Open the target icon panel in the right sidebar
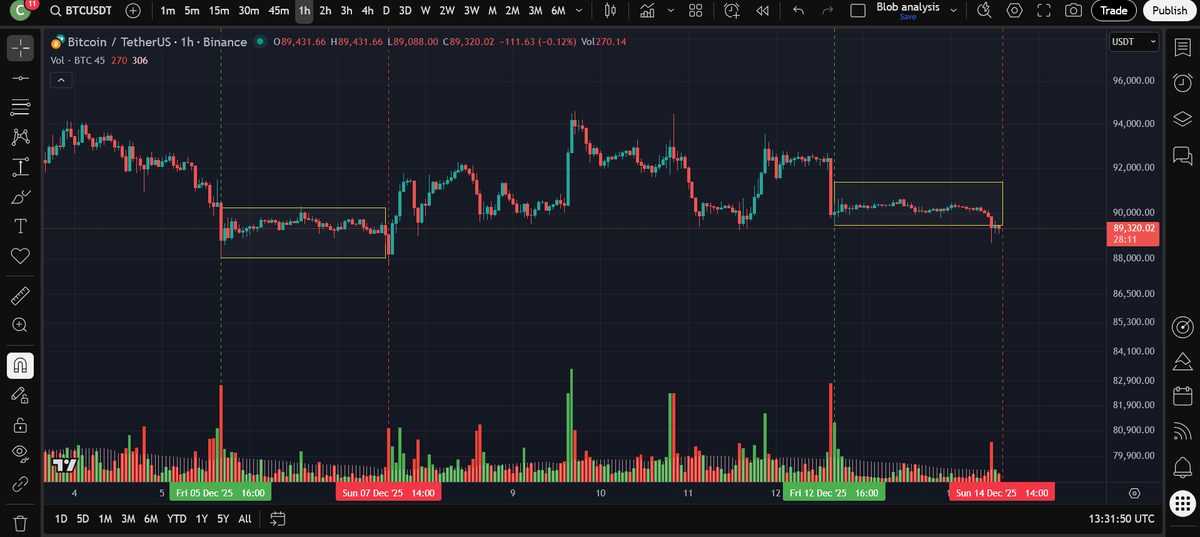 click(x=1181, y=327)
